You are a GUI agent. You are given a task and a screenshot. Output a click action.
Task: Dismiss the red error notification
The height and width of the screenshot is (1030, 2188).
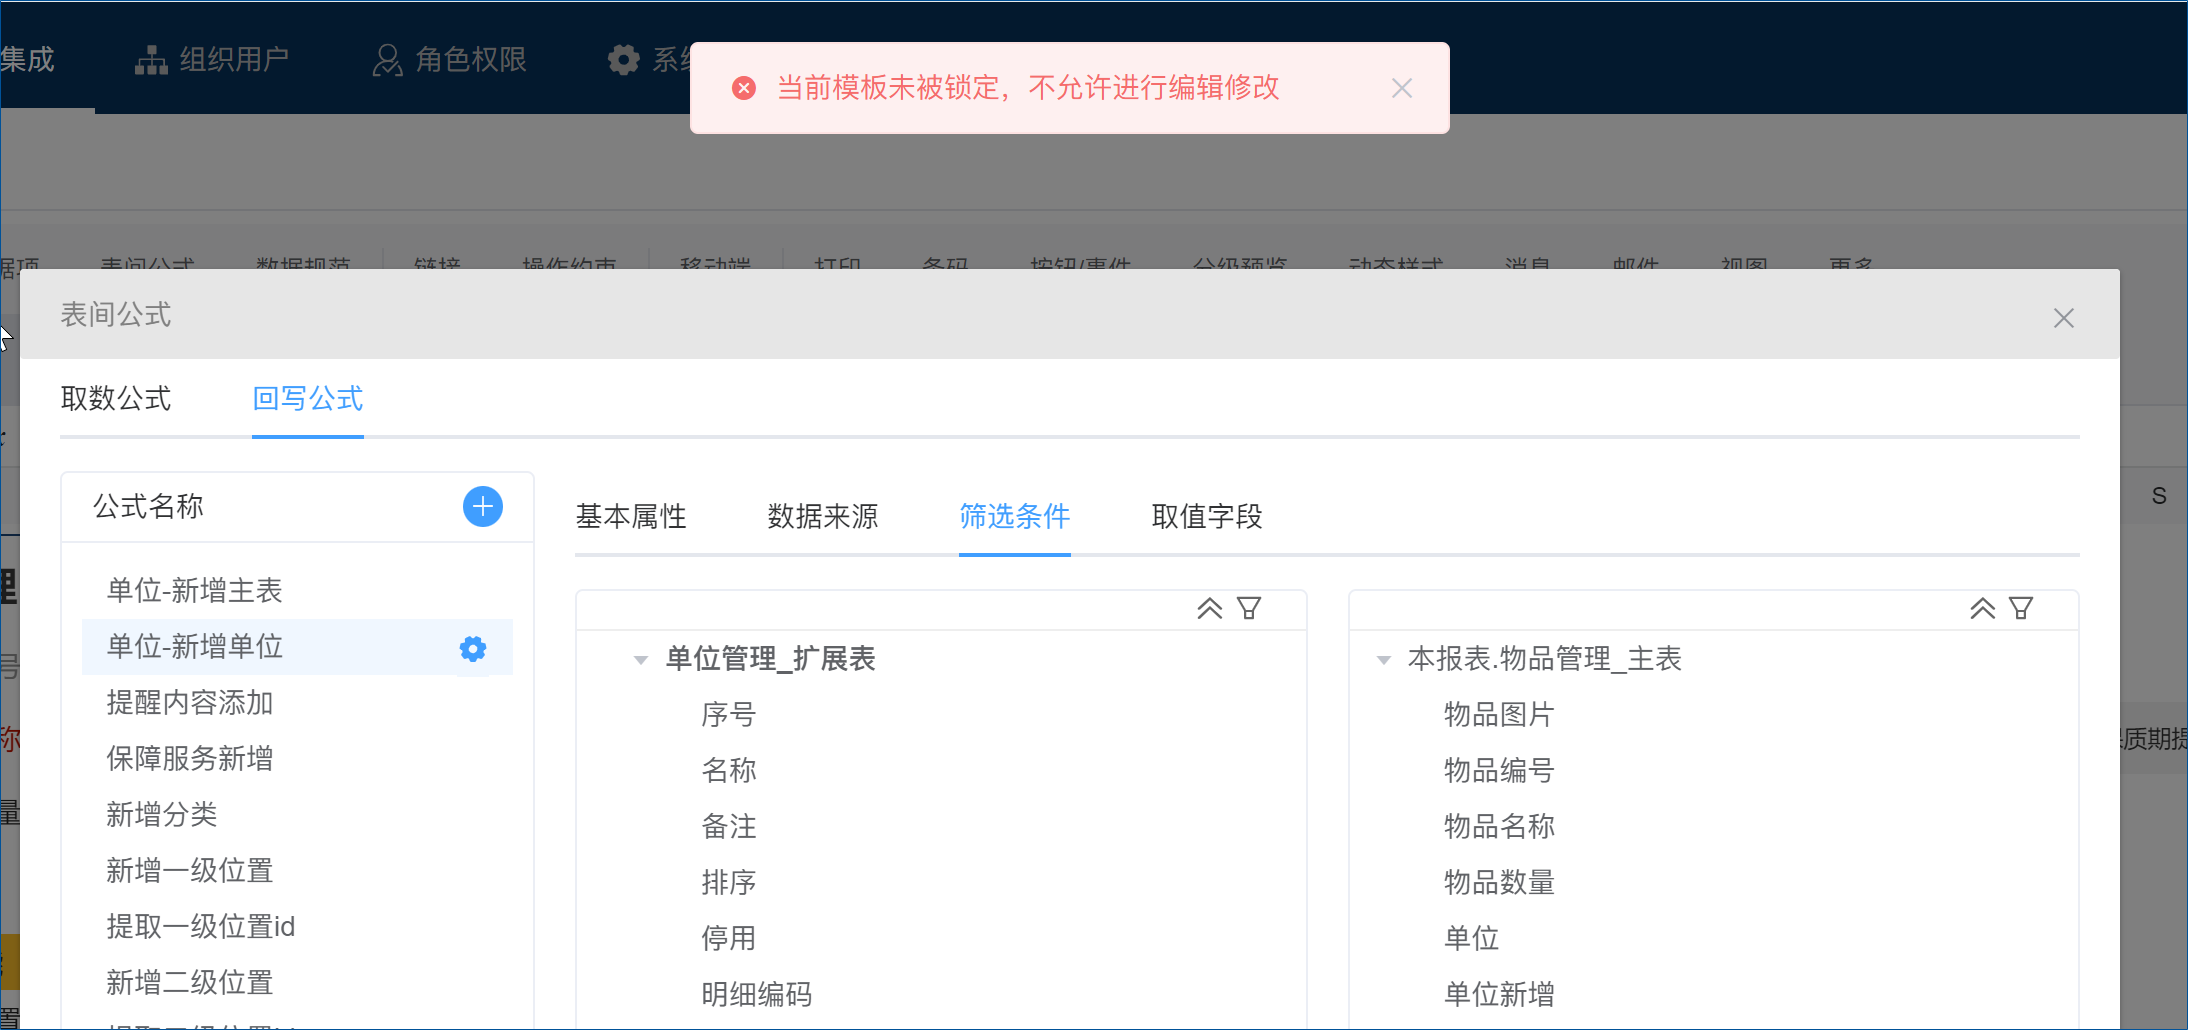(1402, 88)
